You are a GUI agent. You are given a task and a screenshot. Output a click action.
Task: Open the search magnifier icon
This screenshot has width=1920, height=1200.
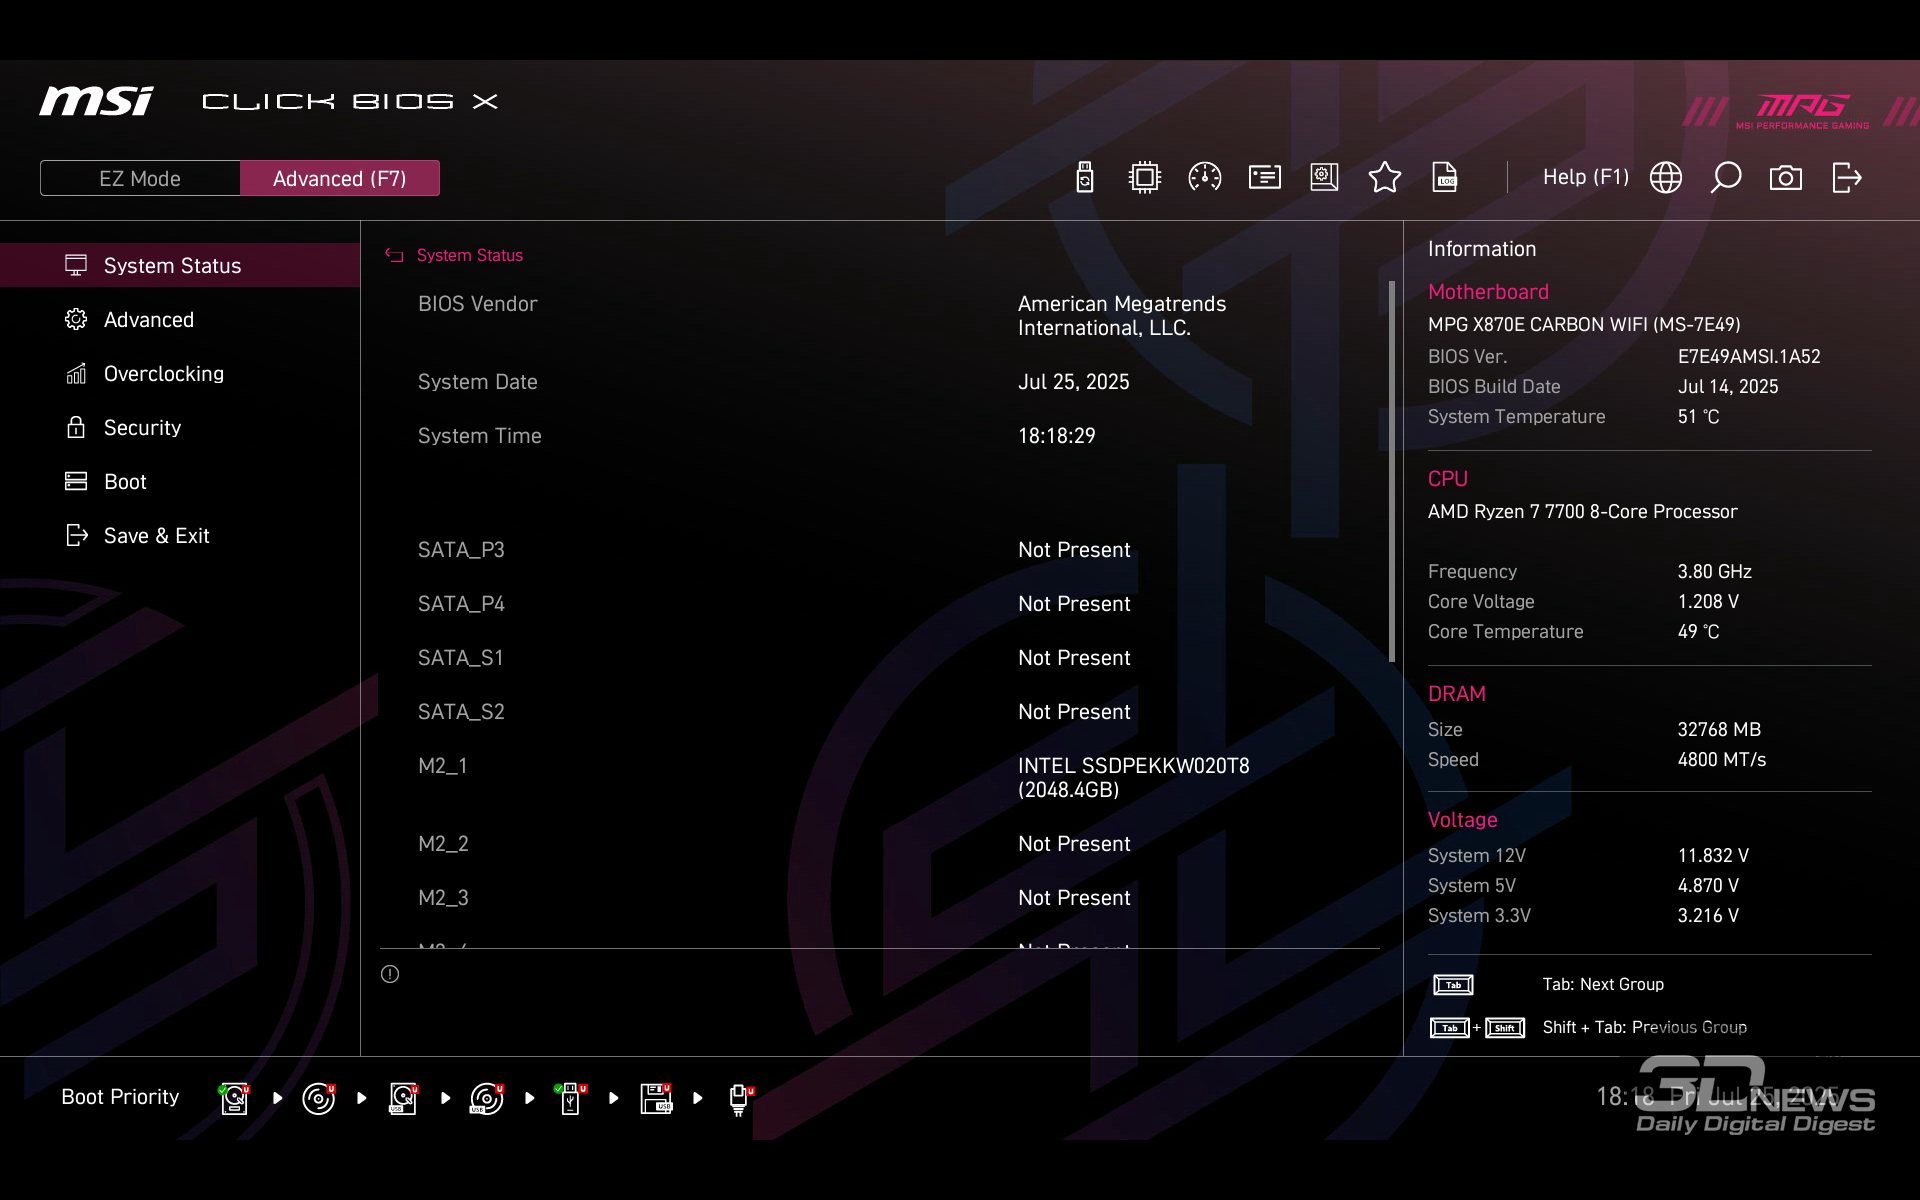click(1726, 178)
